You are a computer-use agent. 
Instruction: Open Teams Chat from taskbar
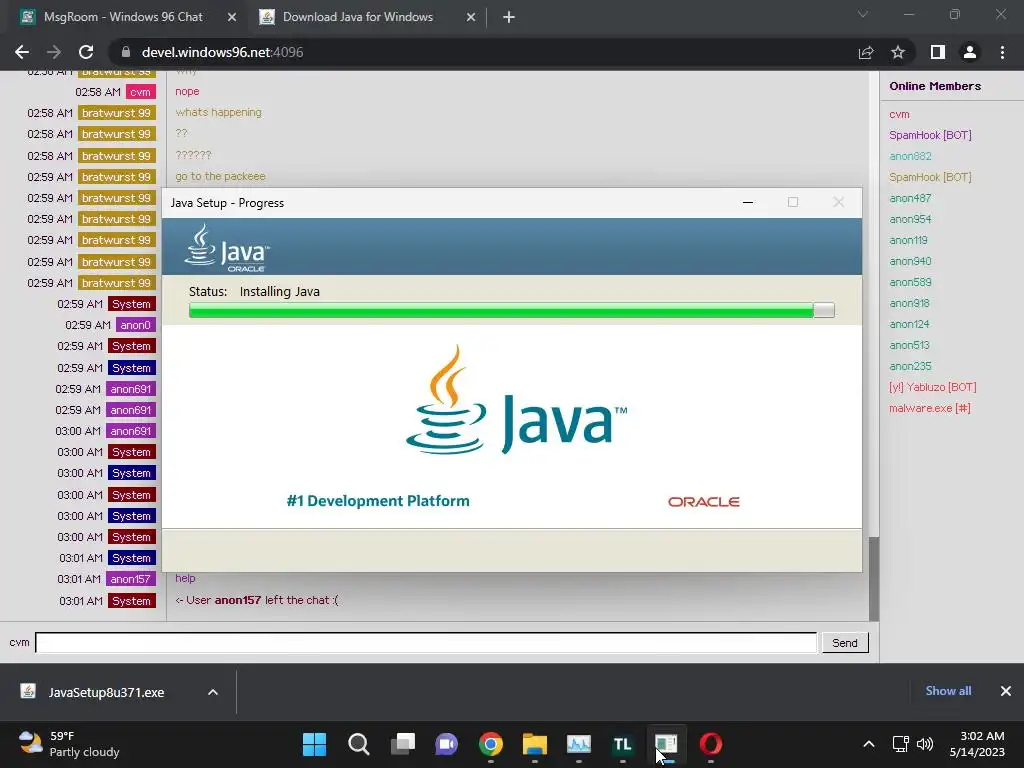point(447,744)
